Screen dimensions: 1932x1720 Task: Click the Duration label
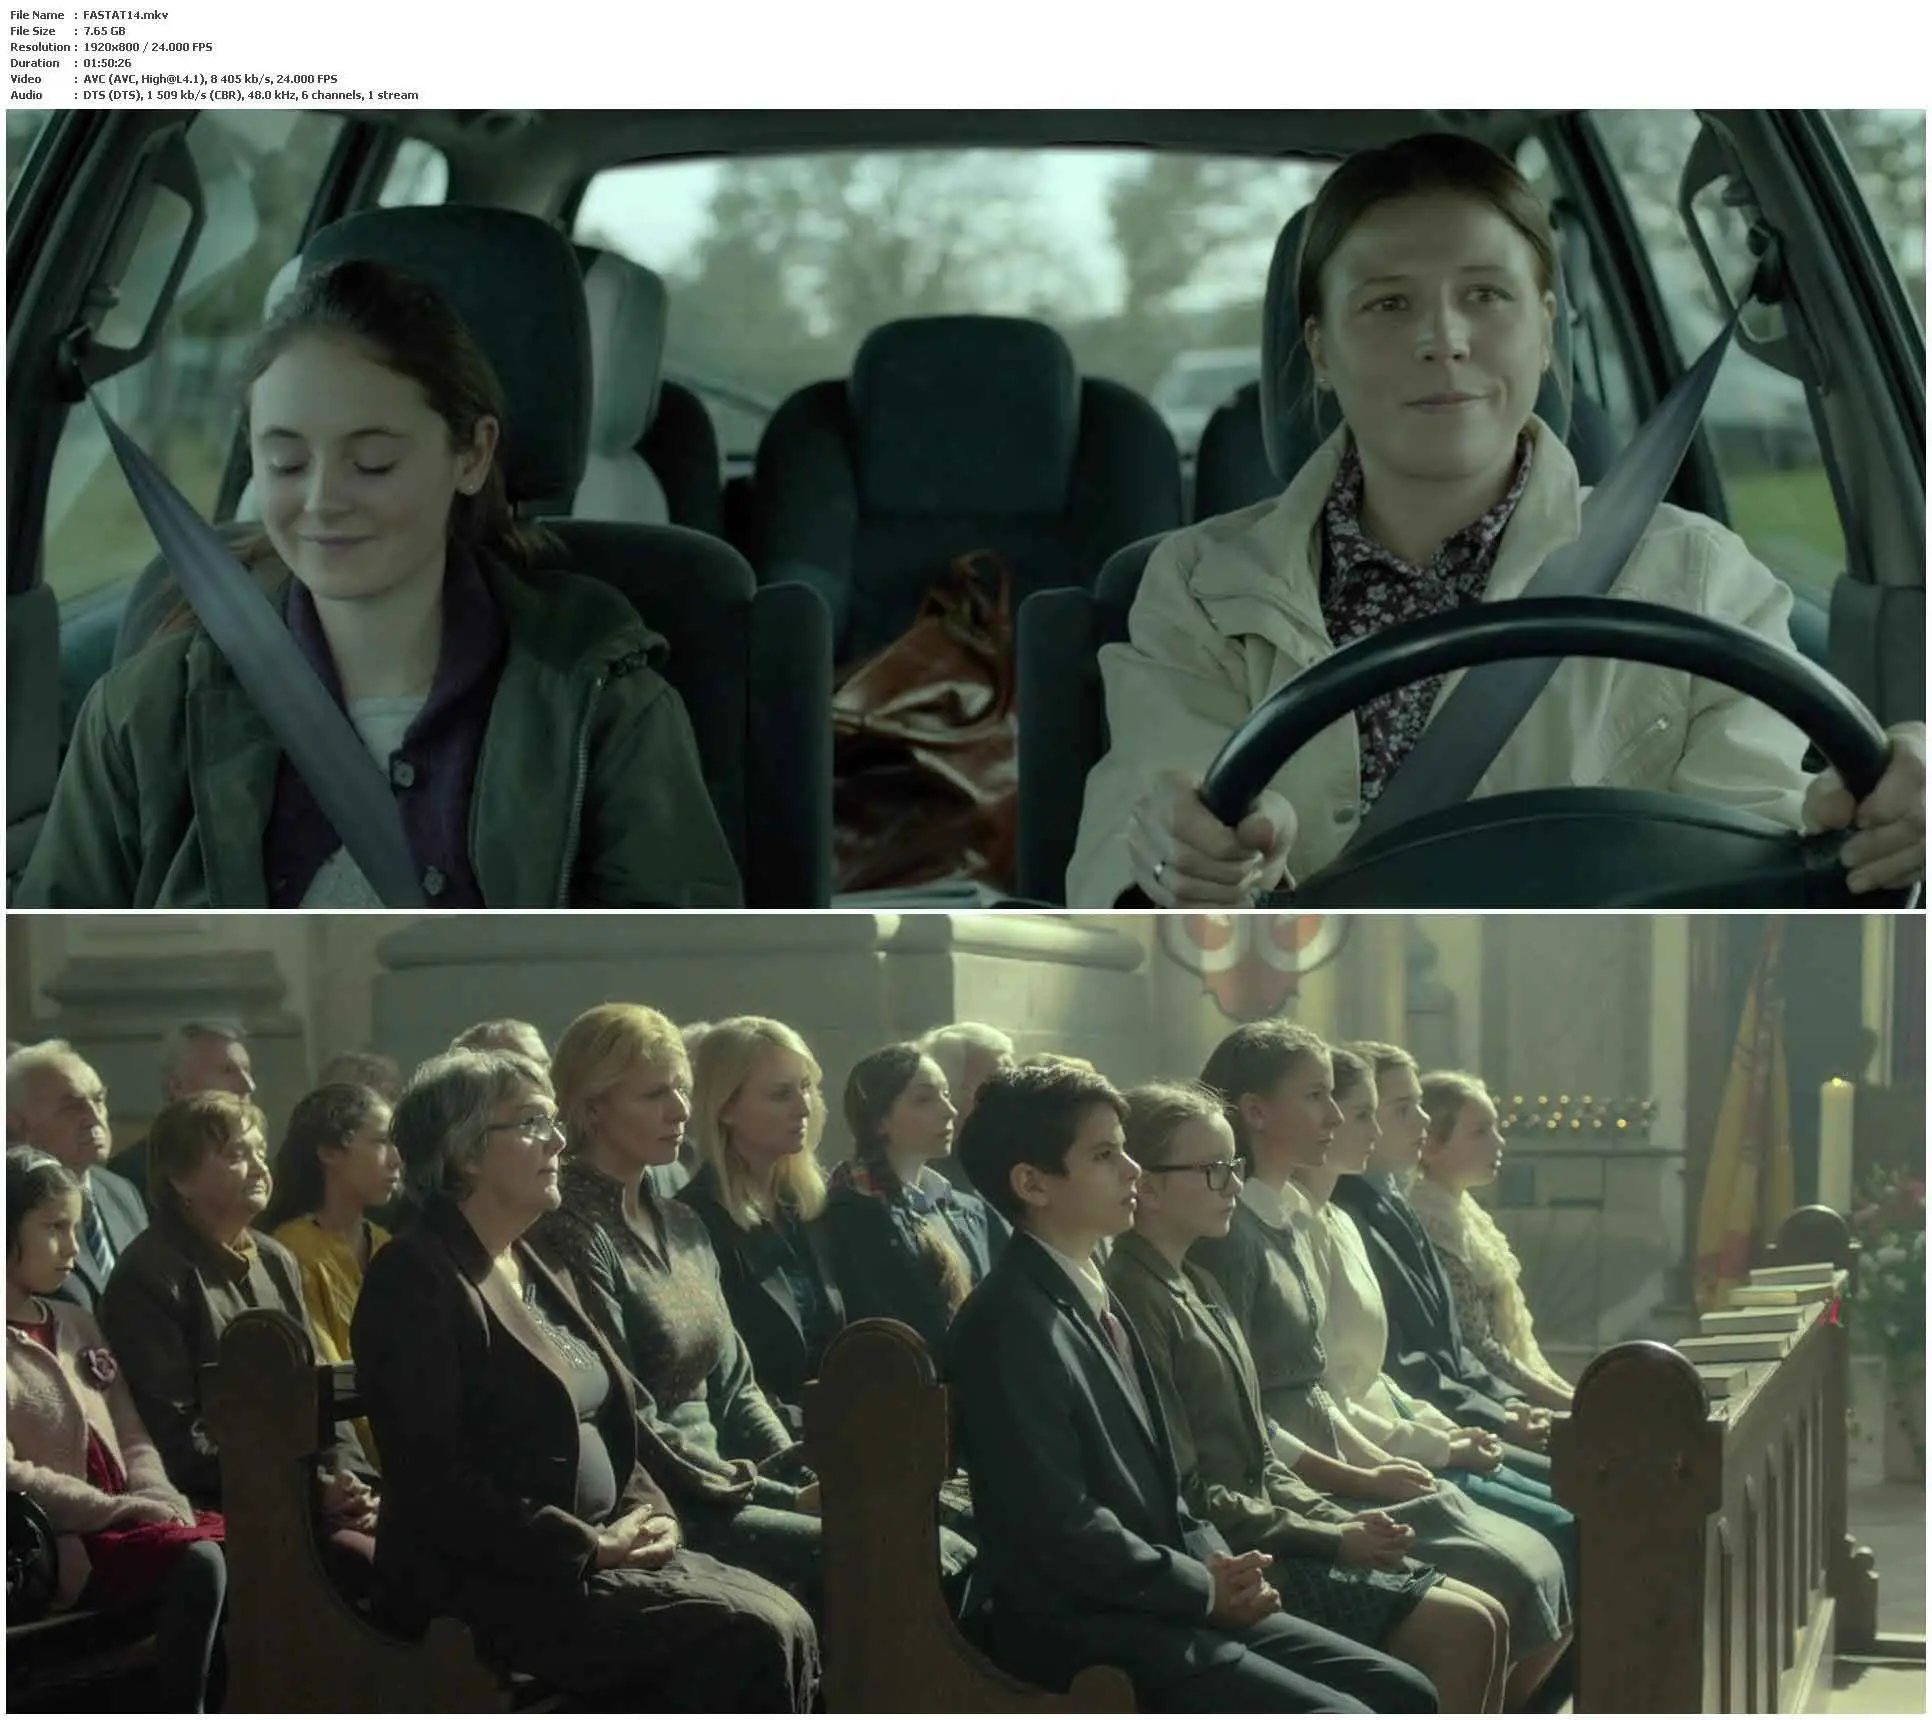tap(35, 63)
